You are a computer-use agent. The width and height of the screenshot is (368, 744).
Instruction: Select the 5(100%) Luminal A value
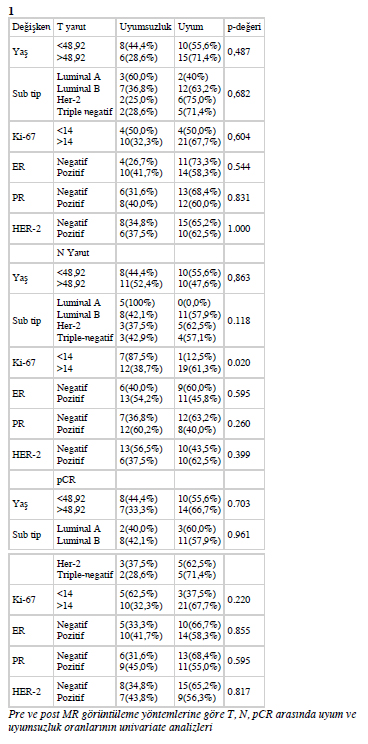point(134,302)
